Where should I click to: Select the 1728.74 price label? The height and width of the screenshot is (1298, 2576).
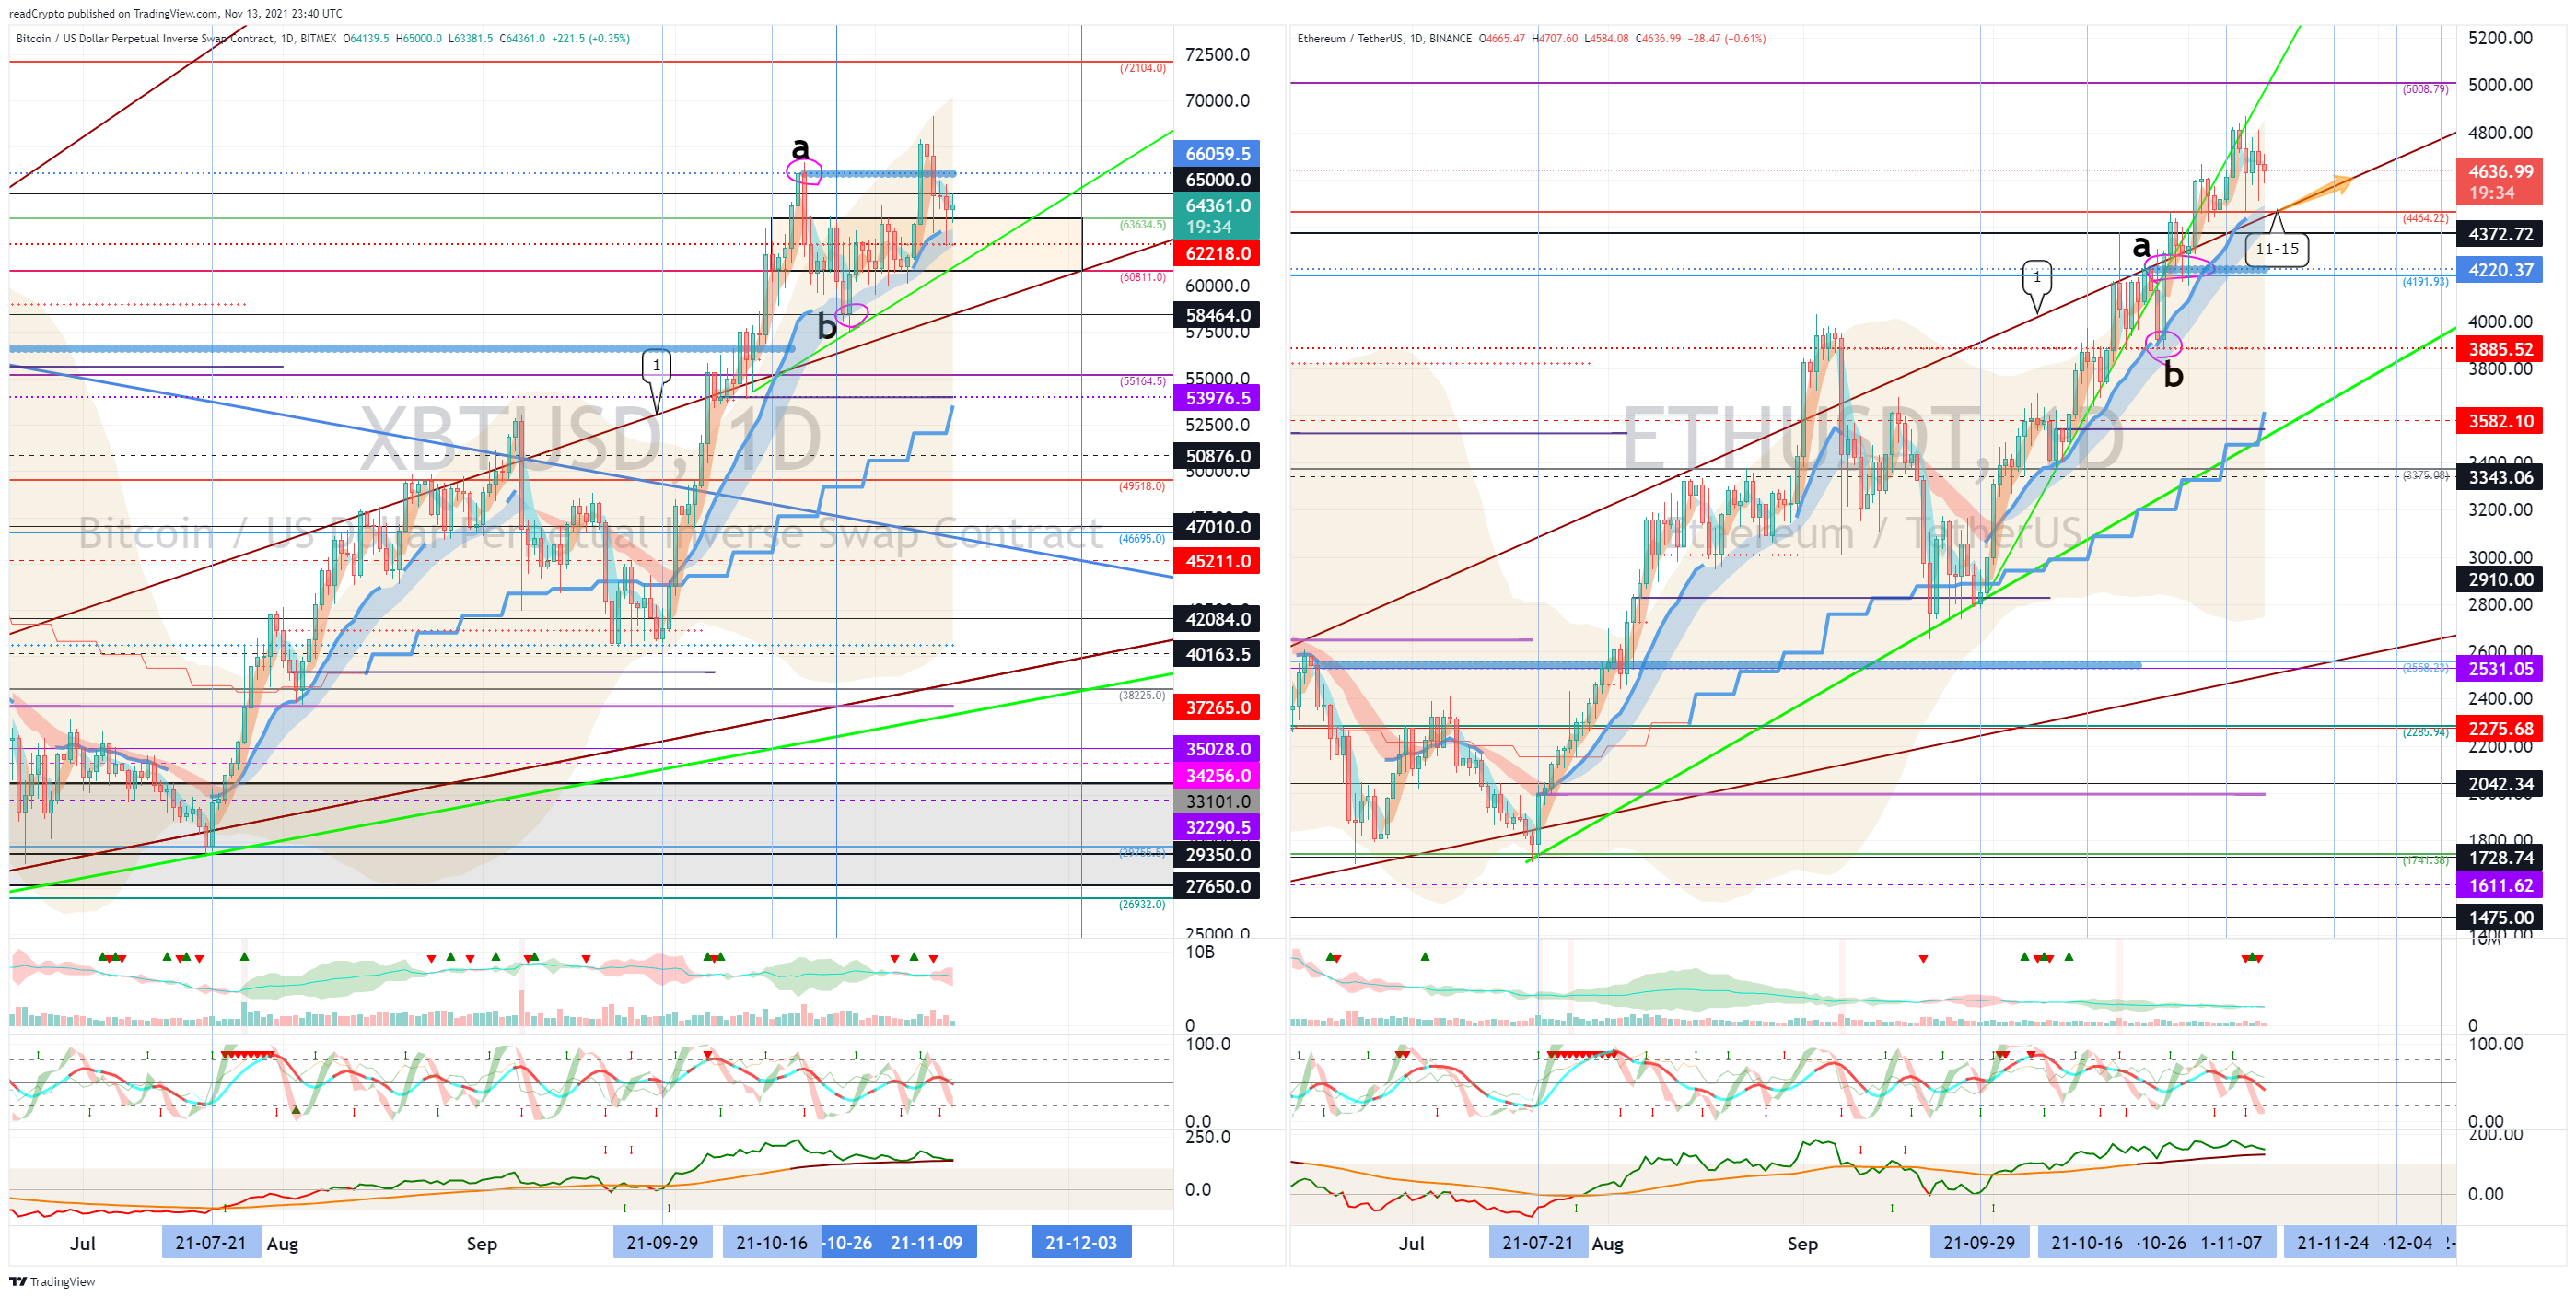(x=2499, y=858)
